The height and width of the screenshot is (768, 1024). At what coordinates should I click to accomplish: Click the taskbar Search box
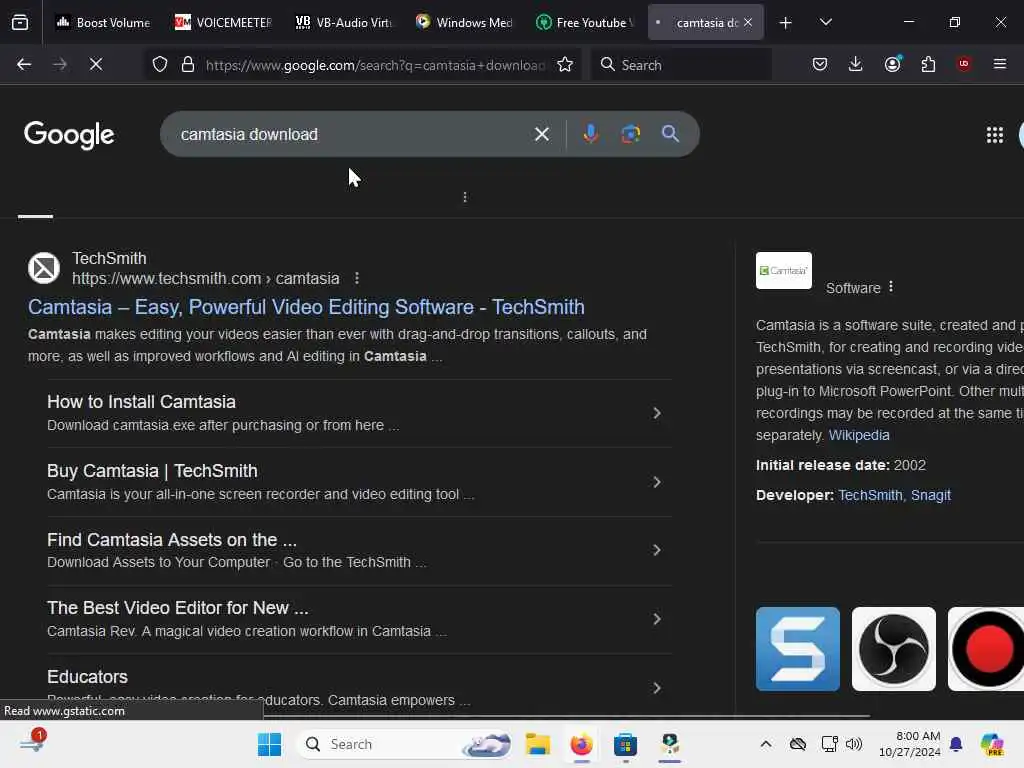pos(404,744)
